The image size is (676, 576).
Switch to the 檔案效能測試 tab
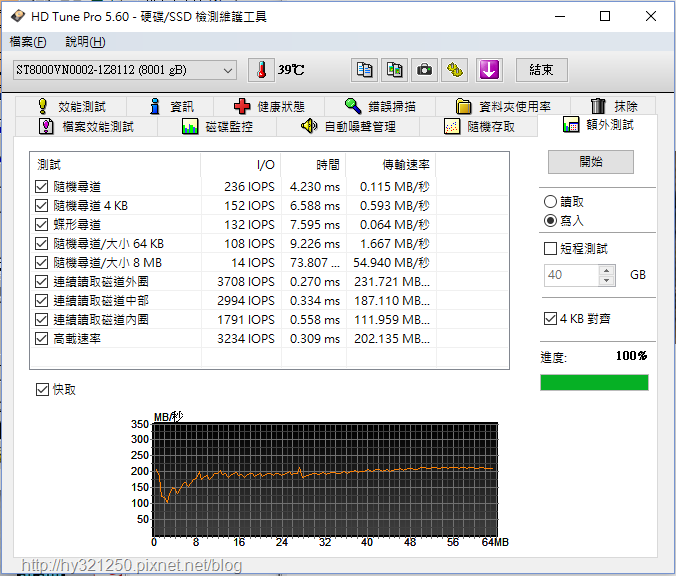pos(86,127)
